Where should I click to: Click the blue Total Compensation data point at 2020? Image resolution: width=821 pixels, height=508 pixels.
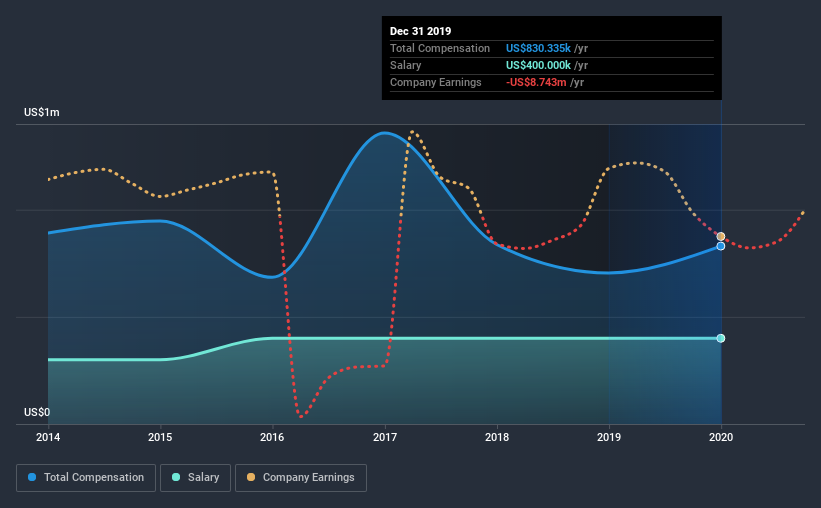point(721,246)
